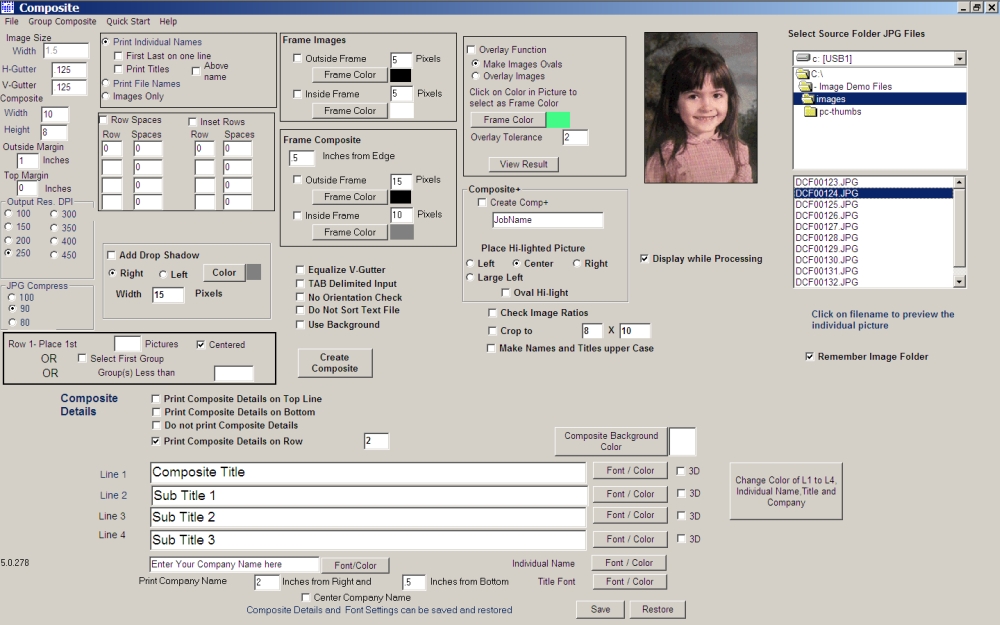Click the Image Demo Files folder icon

[805, 86]
